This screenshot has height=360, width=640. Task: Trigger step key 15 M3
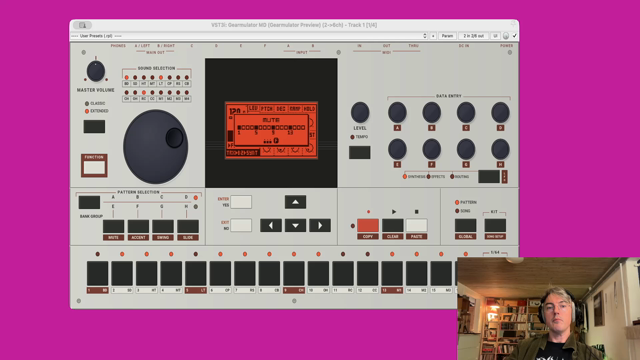tap(441, 273)
